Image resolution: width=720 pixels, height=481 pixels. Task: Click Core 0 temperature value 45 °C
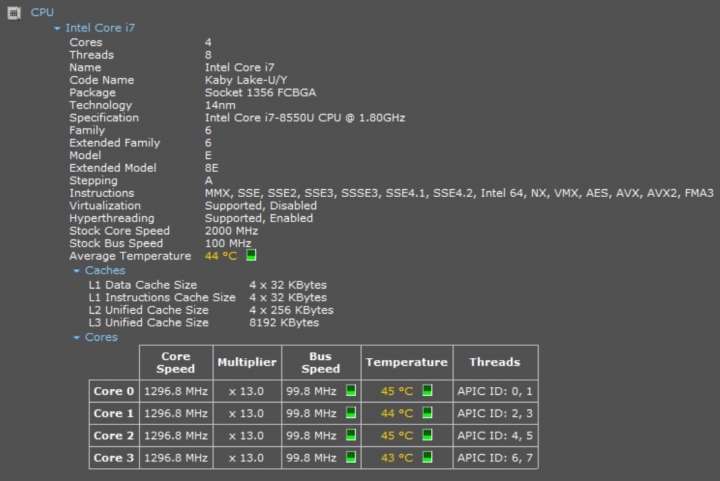397,391
